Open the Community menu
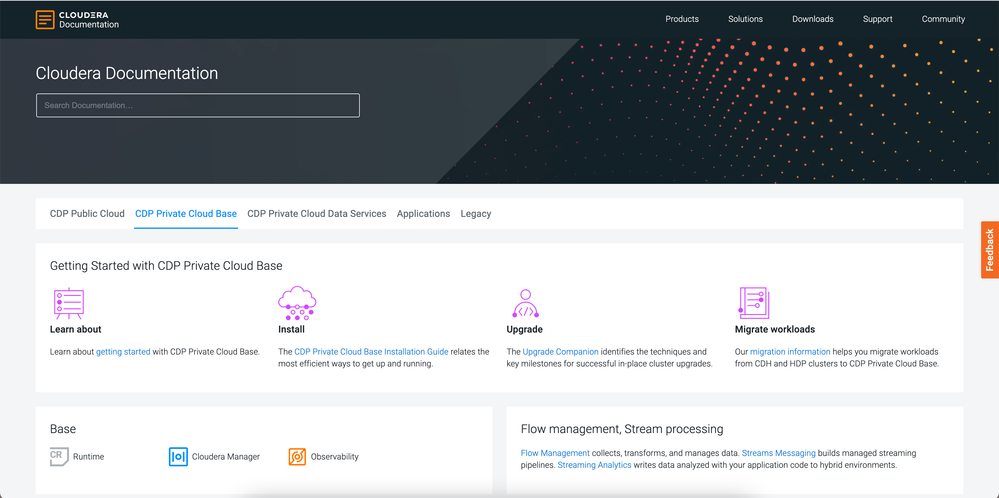 [943, 19]
